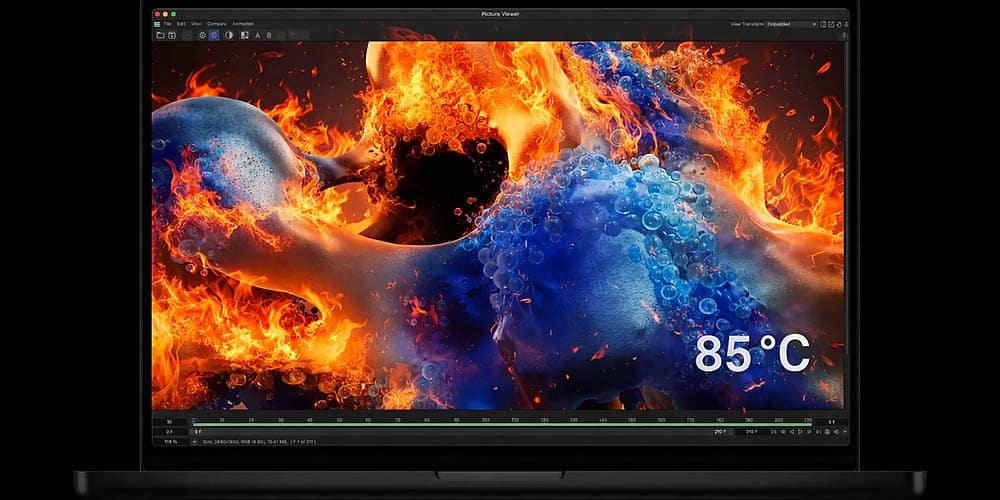The height and width of the screenshot is (500, 1000).
Task: Click the end frame input field
Action: [x=752, y=432]
